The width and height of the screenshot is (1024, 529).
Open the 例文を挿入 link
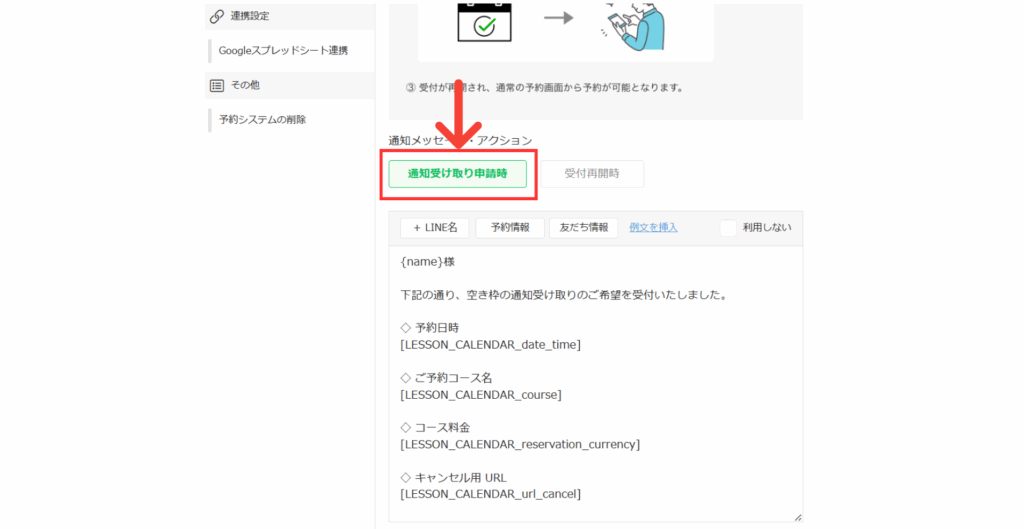[x=653, y=228]
